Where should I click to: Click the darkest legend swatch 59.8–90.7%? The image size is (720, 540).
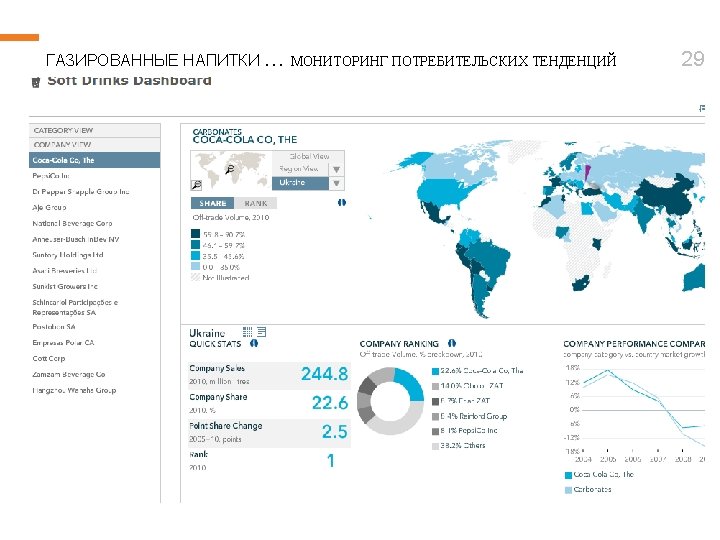point(195,234)
